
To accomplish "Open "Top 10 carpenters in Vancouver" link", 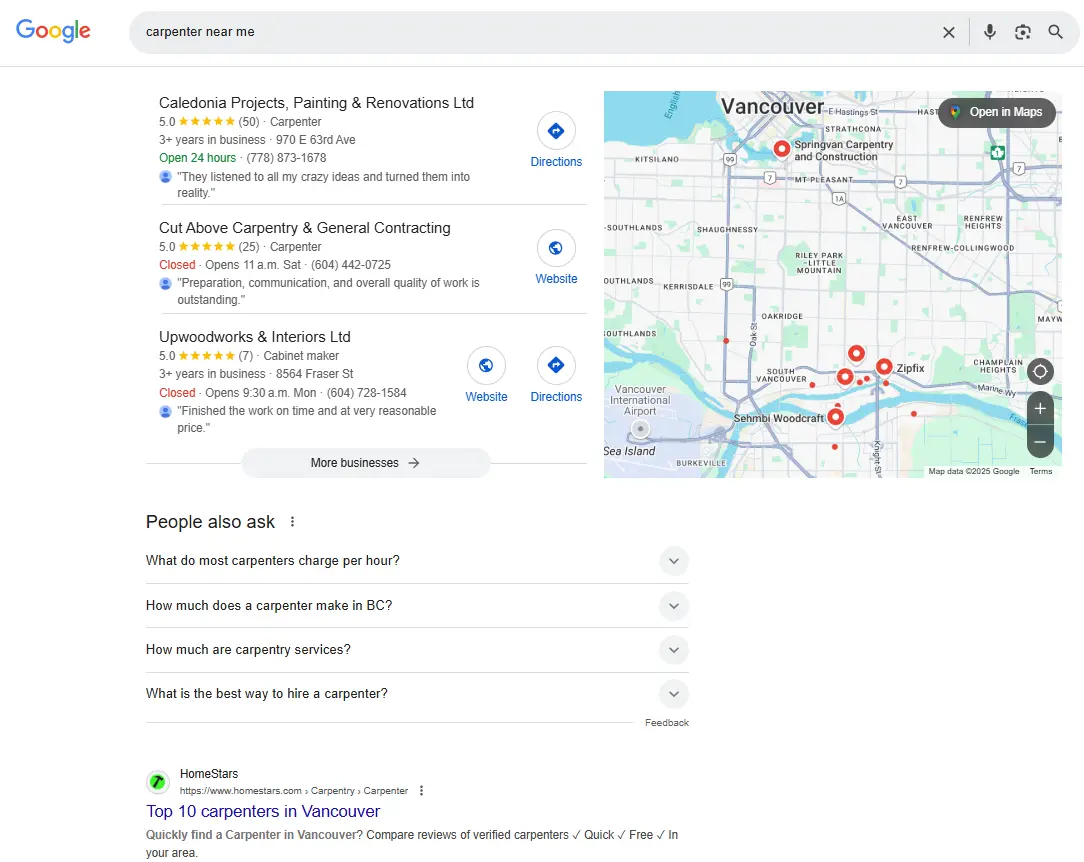I will point(263,811).
